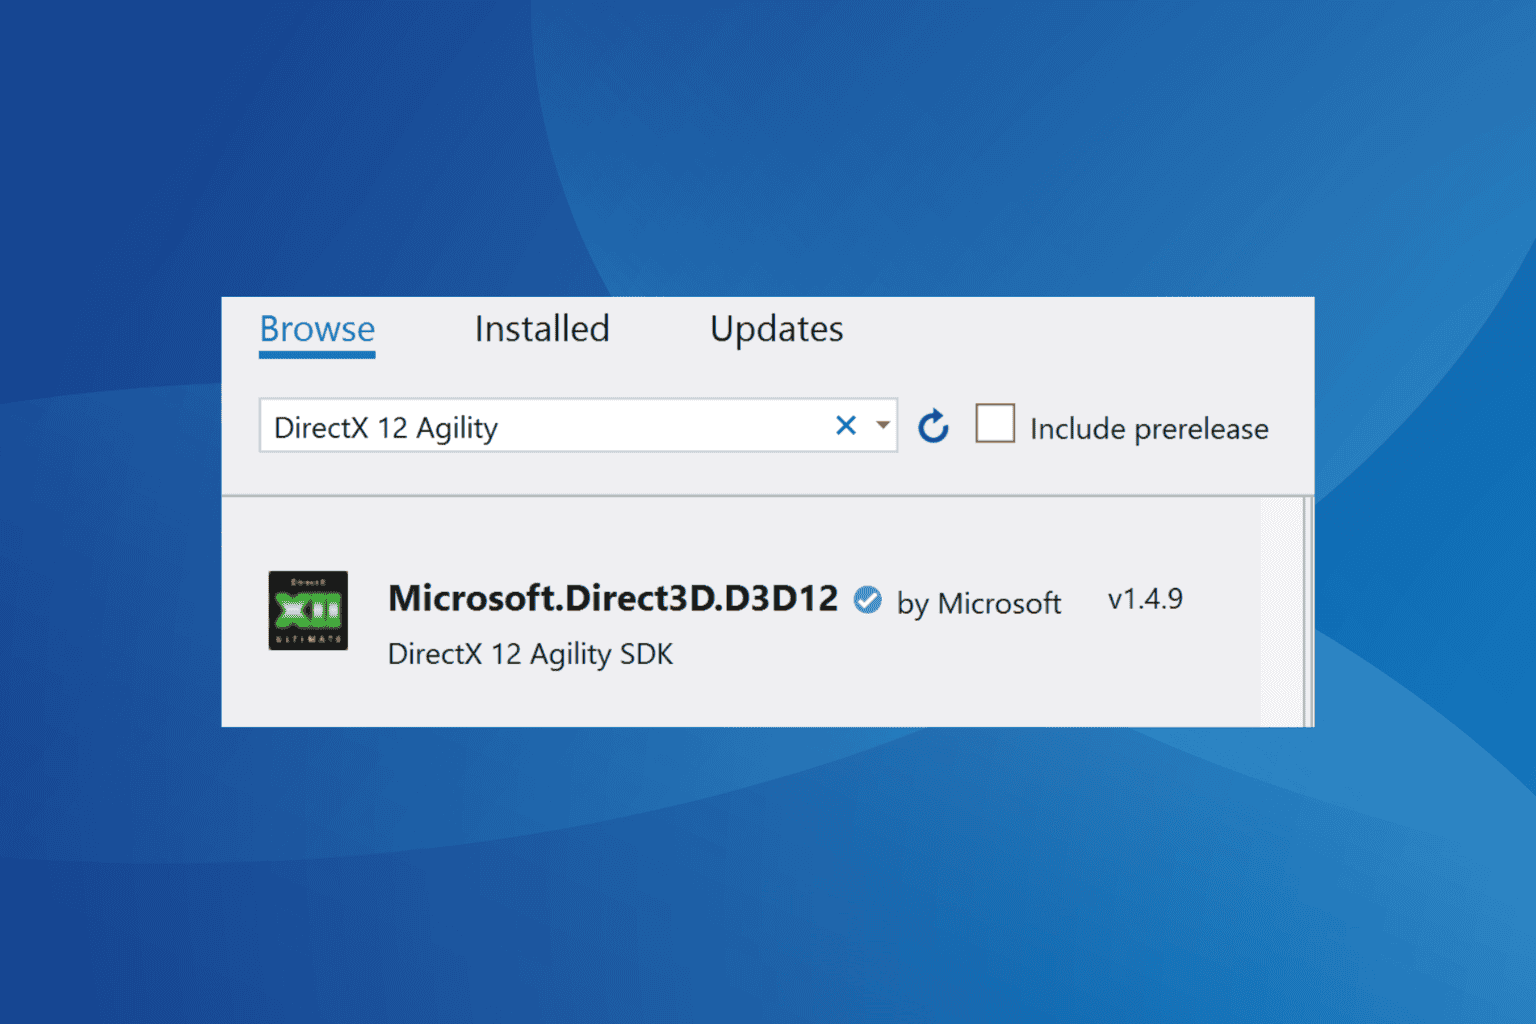Image resolution: width=1536 pixels, height=1024 pixels.
Task: Select the DirectX XII Ultimate package icon
Action: point(308,610)
